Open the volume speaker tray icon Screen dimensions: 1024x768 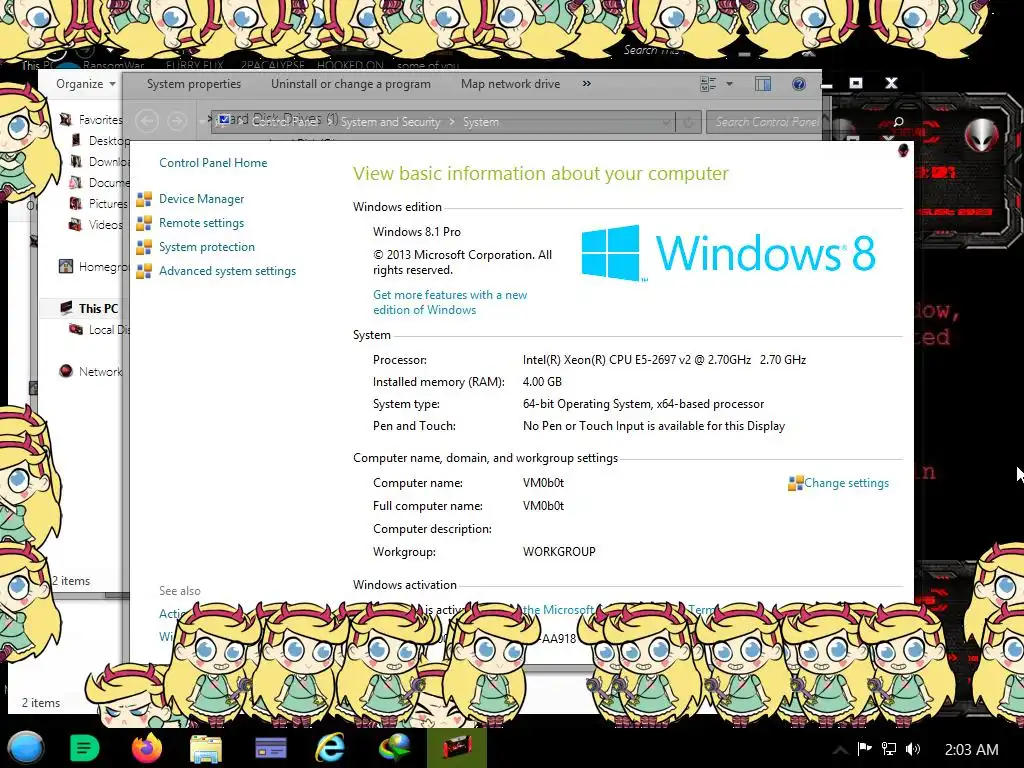click(x=912, y=749)
